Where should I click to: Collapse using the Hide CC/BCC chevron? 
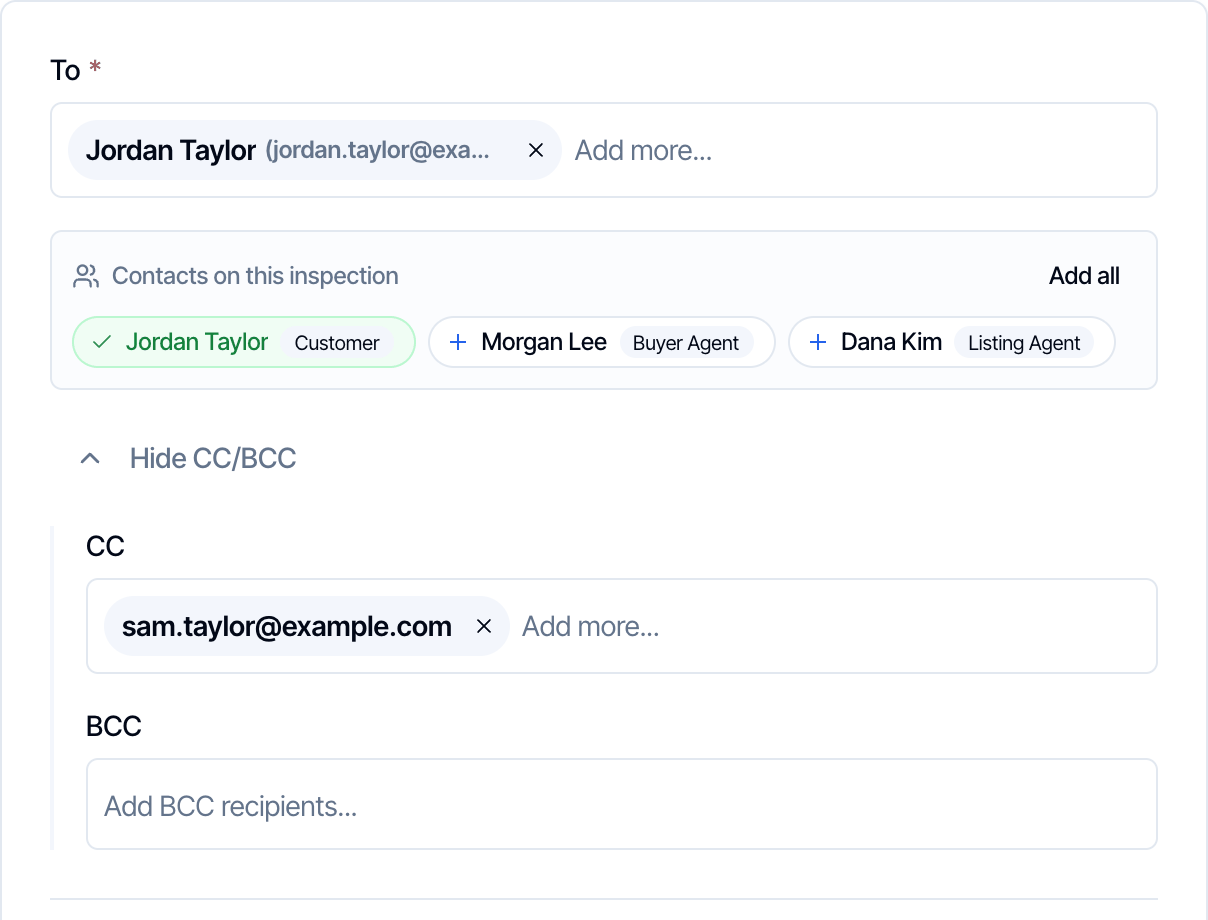pyautogui.click(x=90, y=458)
